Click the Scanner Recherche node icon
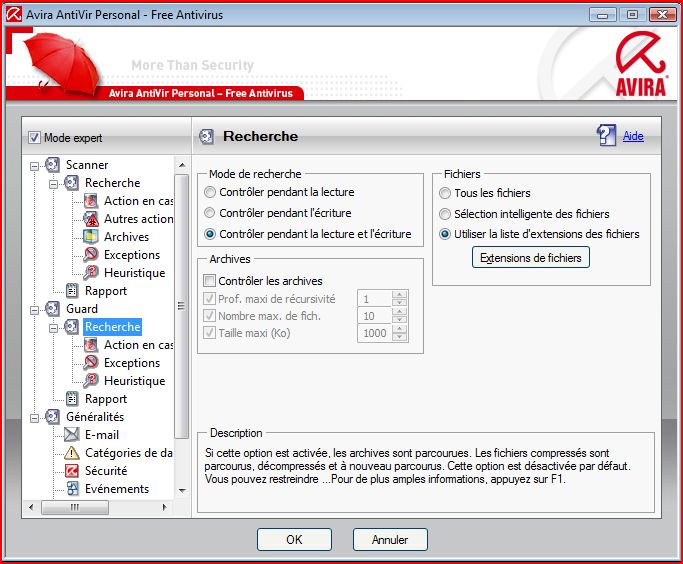Viewport: 683px width, 564px height. (71, 183)
